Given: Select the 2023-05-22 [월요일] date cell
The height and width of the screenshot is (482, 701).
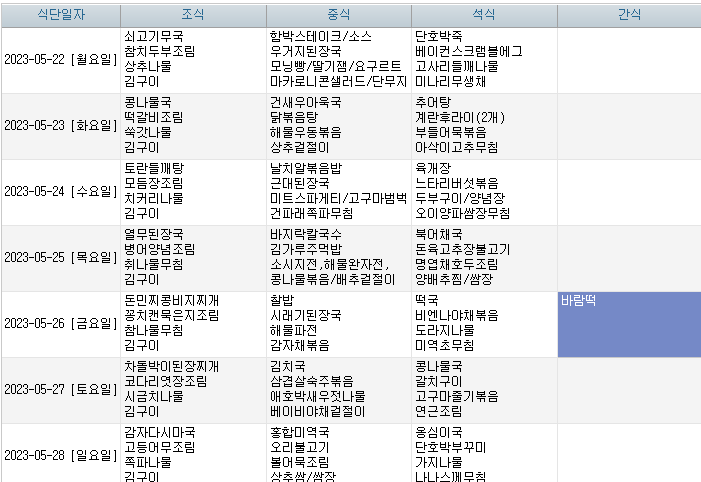Looking at the screenshot, I should 60,60.
